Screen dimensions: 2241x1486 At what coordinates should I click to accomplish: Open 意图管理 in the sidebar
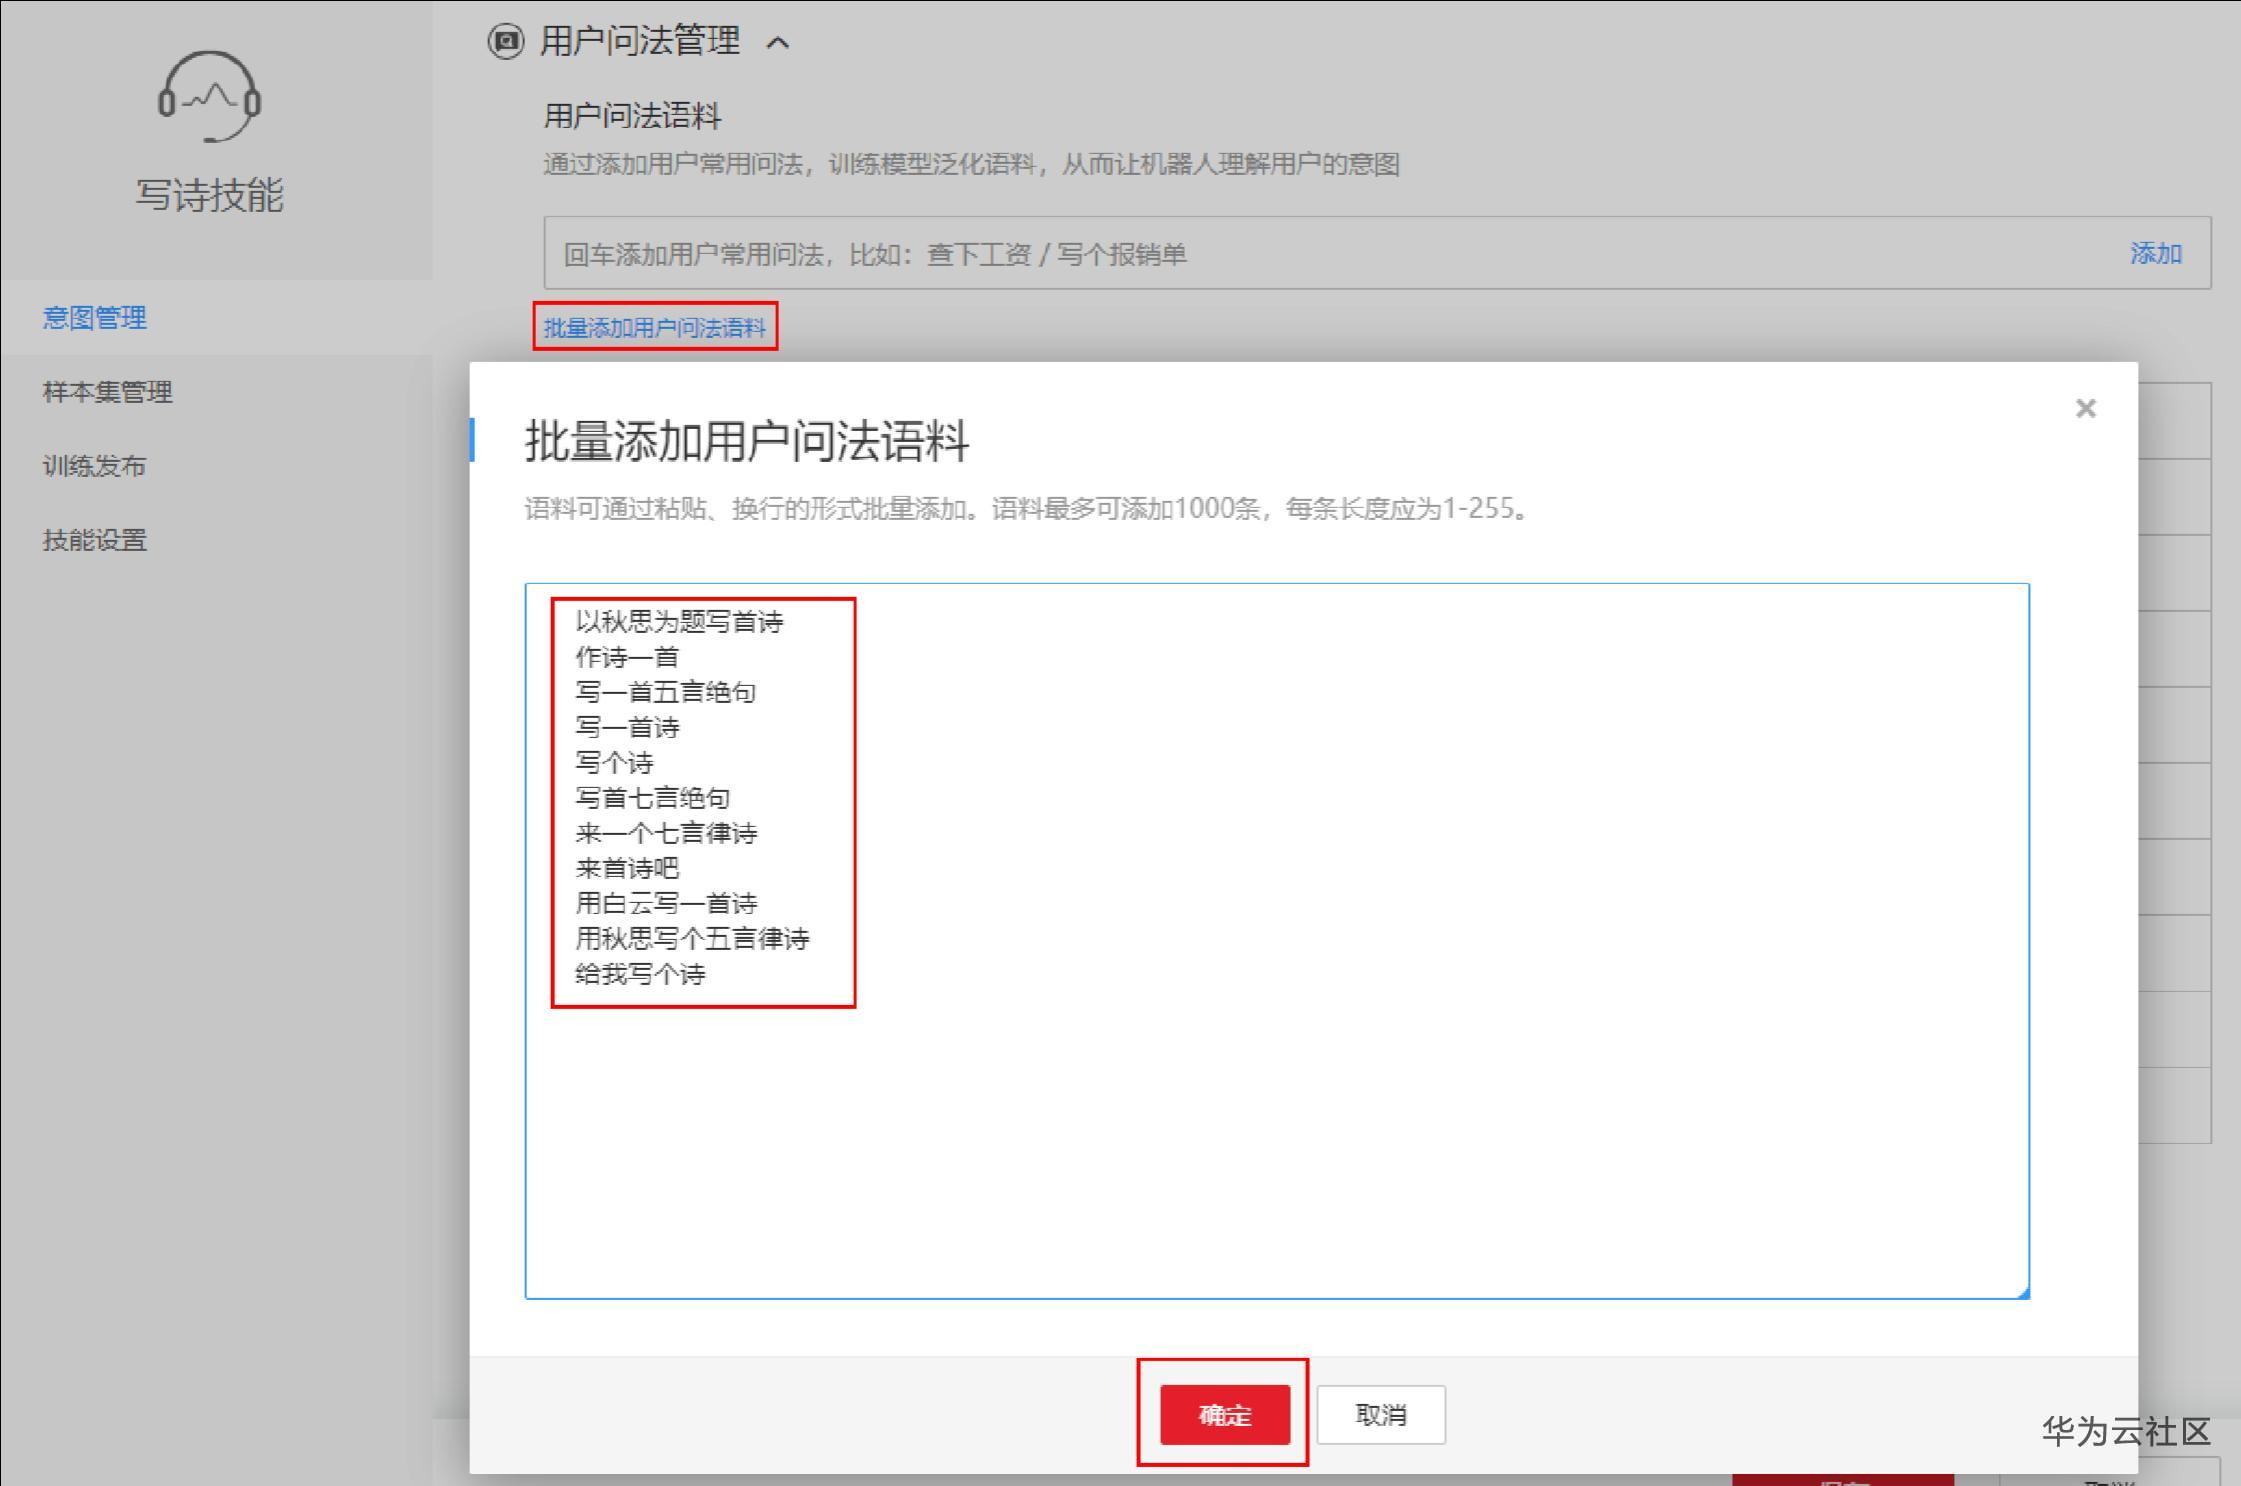point(95,318)
